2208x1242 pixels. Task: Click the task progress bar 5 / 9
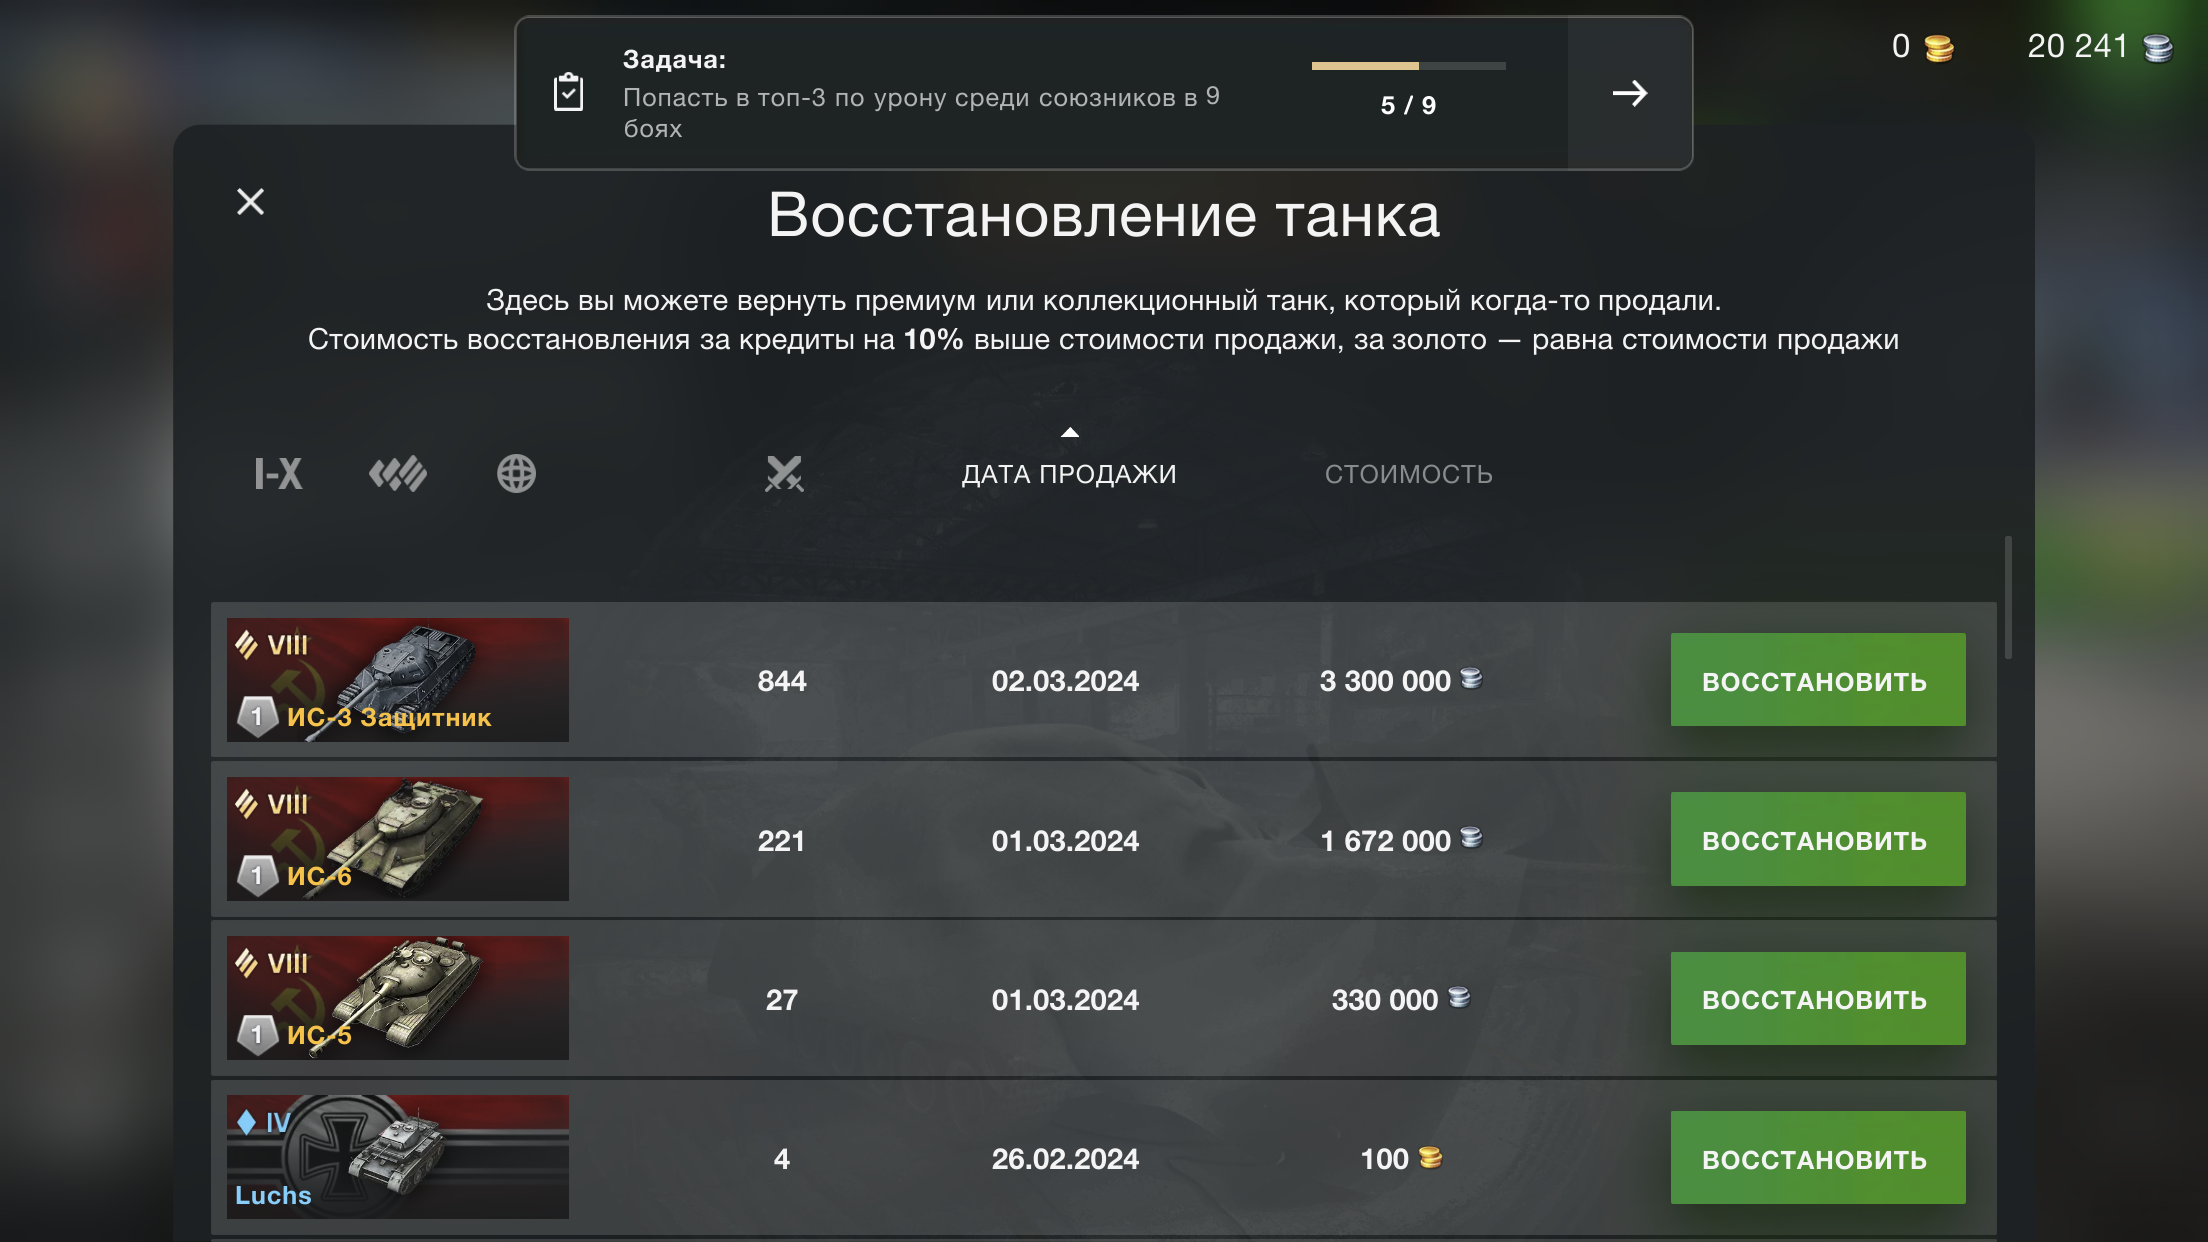coord(1408,67)
